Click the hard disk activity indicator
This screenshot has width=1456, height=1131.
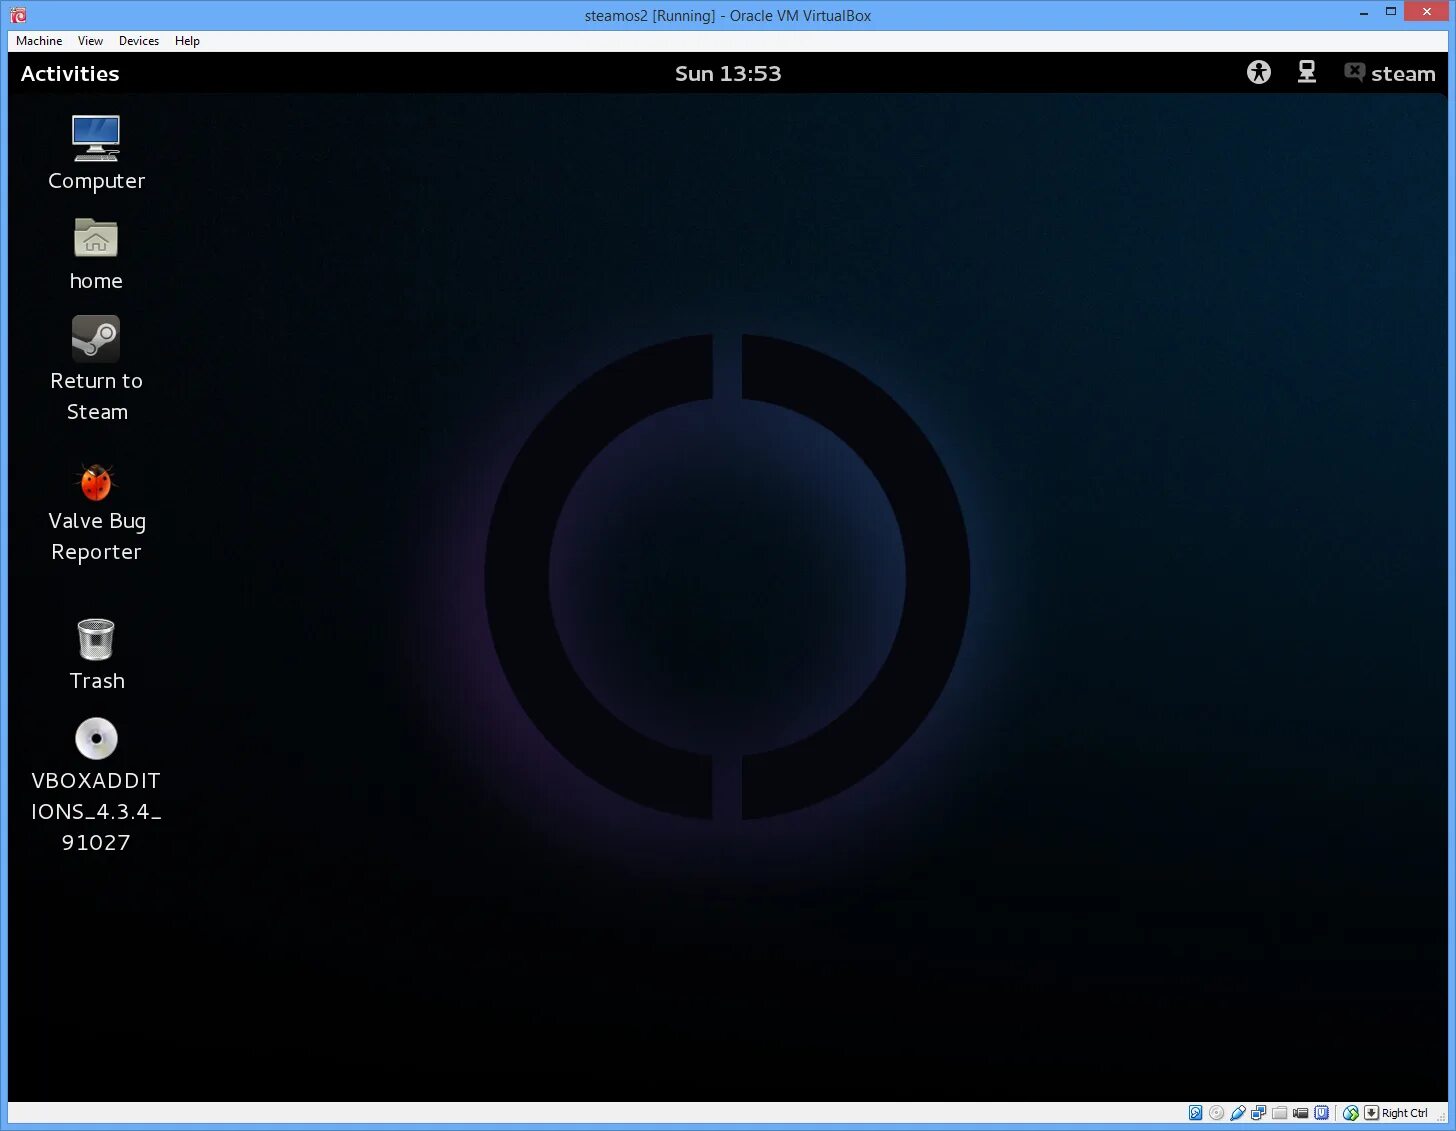pyautogui.click(x=1196, y=1113)
